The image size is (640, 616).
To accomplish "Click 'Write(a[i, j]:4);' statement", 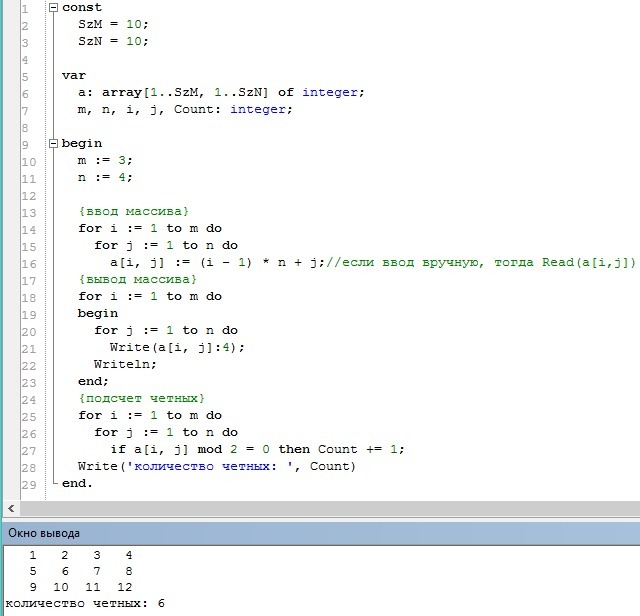I will [x=177, y=347].
